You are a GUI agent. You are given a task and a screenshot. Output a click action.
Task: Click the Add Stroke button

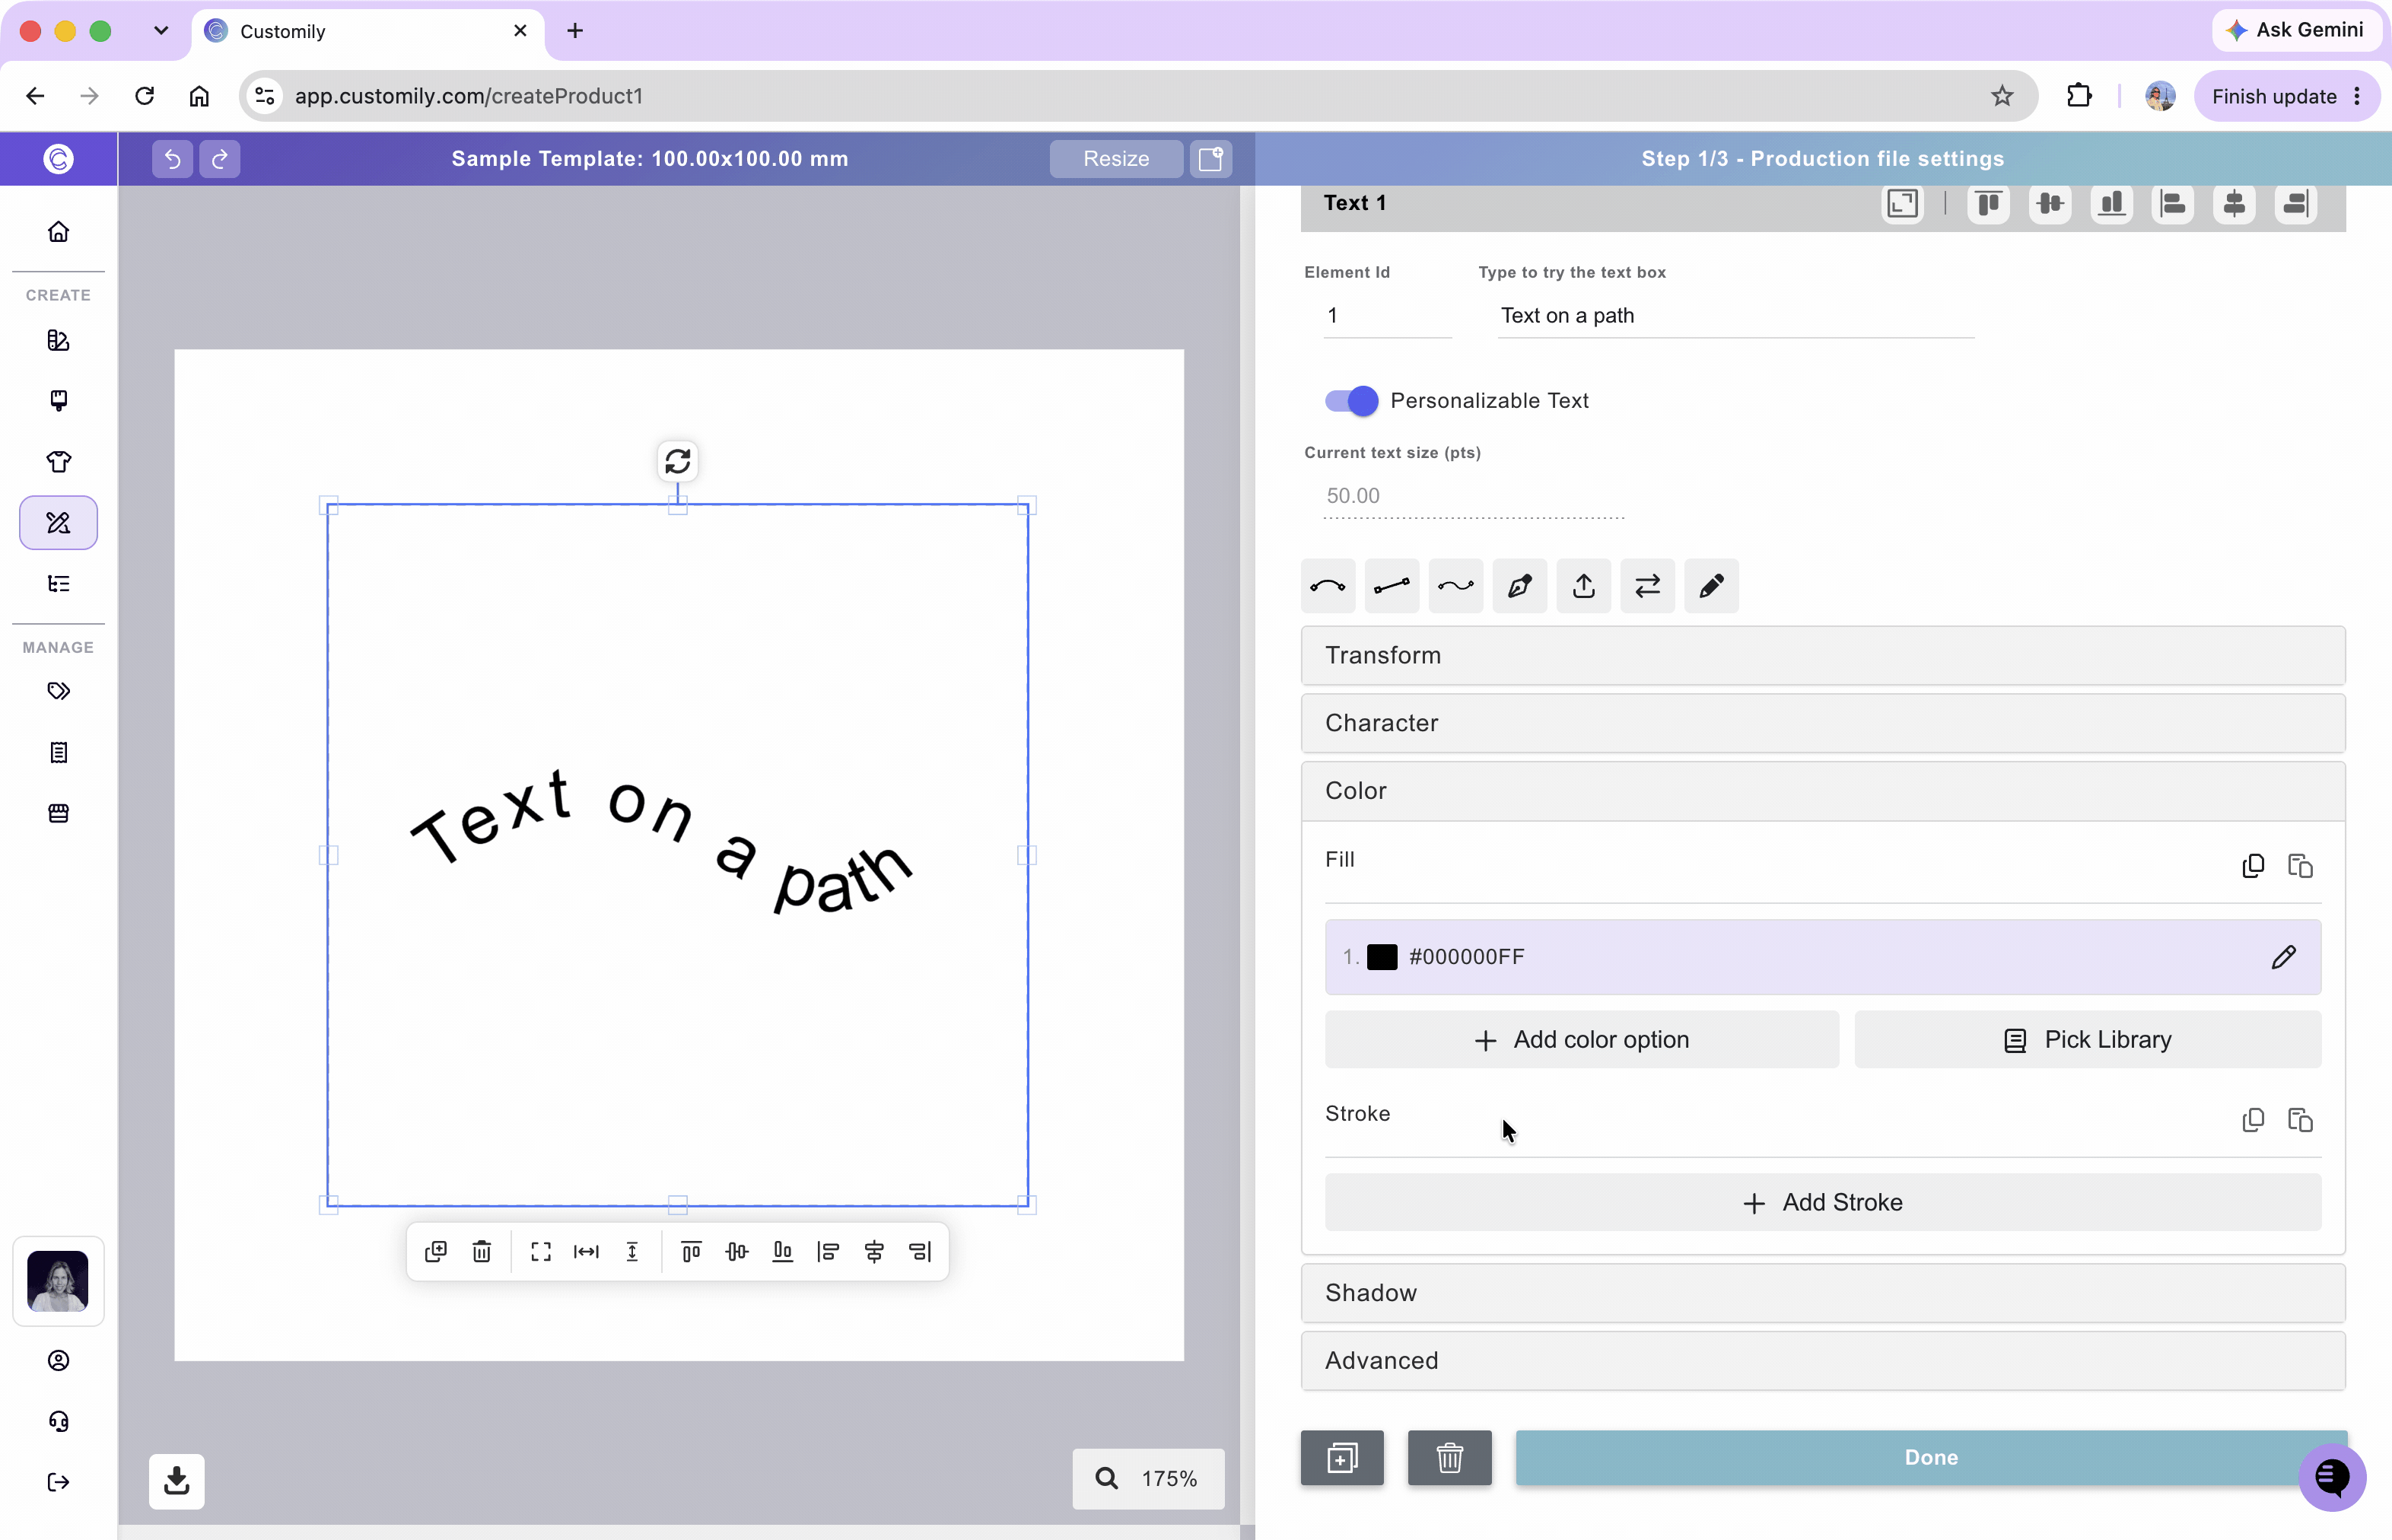(1822, 1202)
